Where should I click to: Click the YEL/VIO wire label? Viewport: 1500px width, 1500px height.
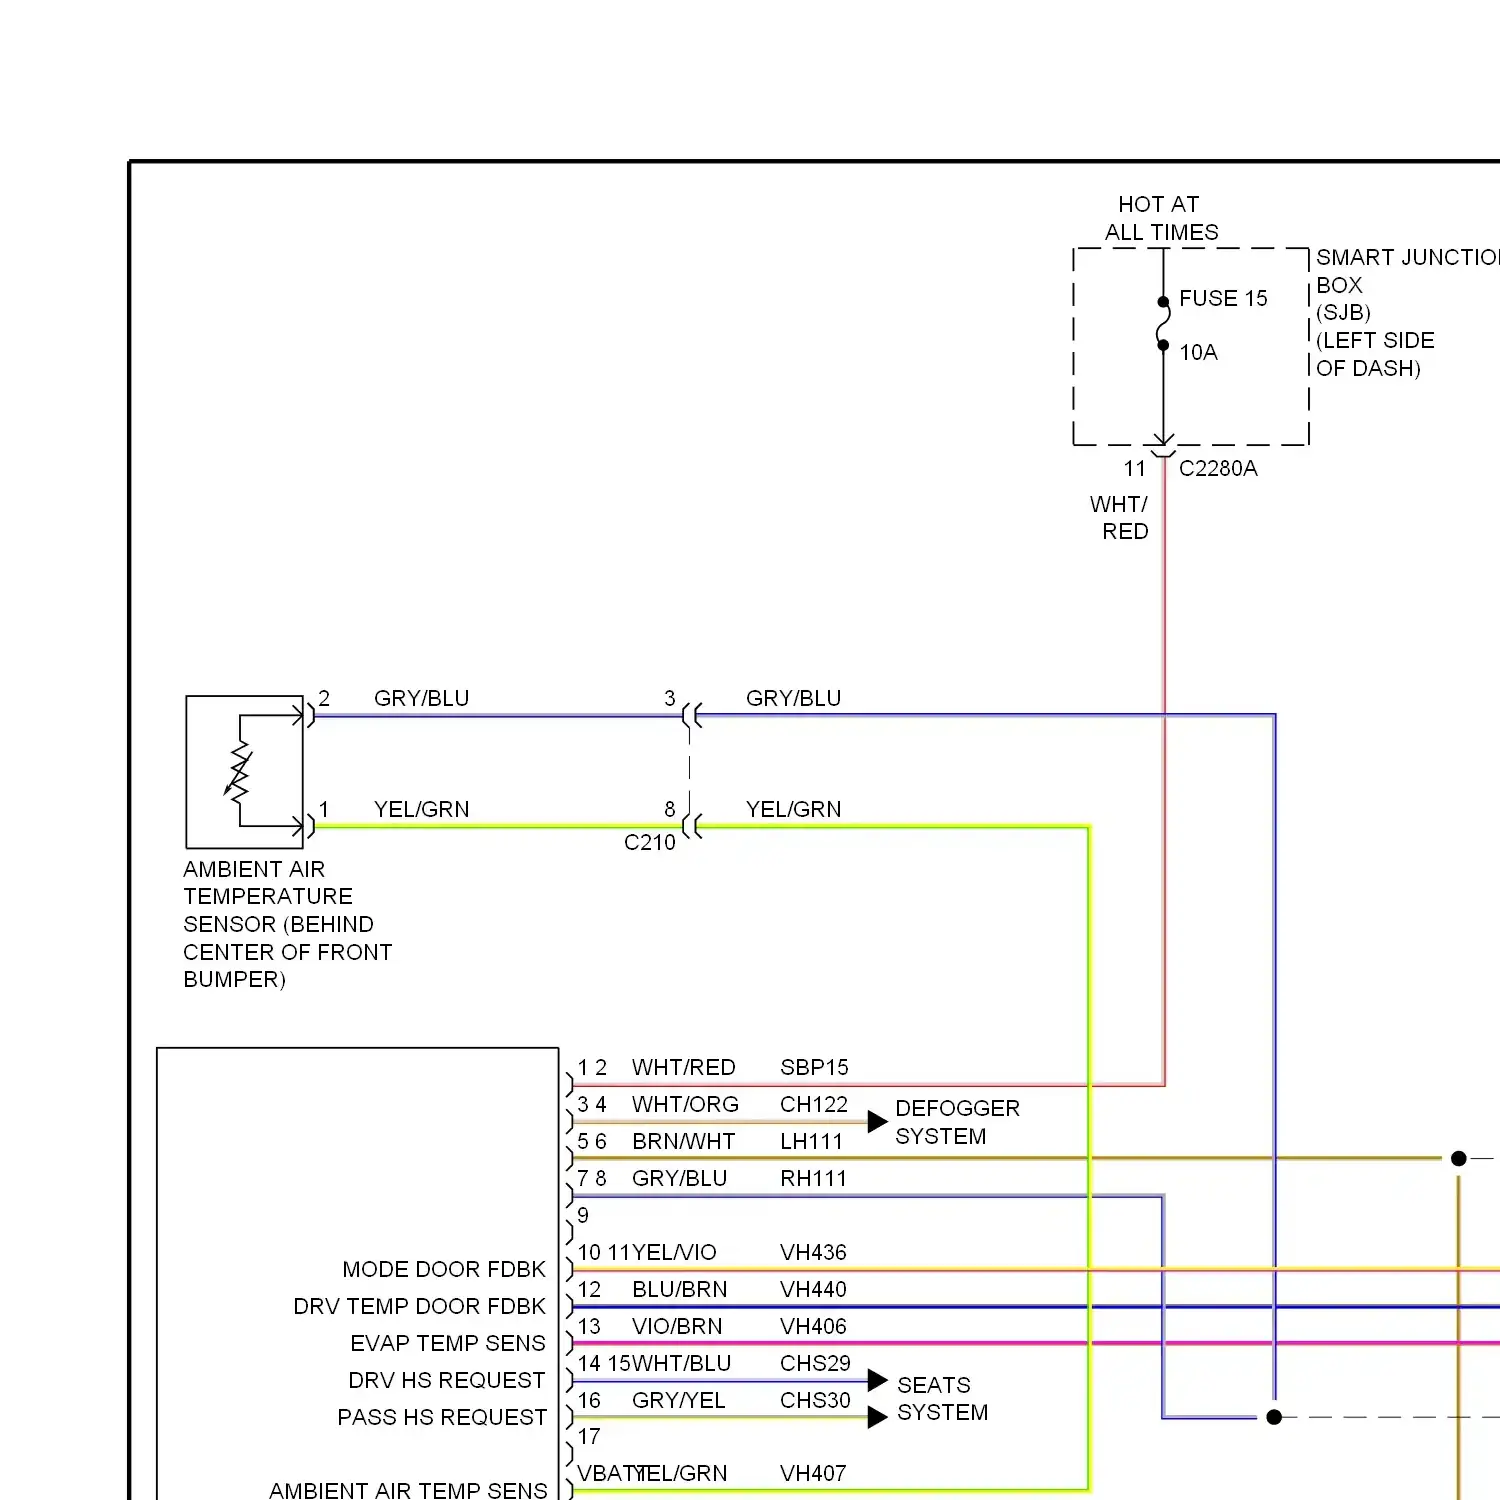674,1253
